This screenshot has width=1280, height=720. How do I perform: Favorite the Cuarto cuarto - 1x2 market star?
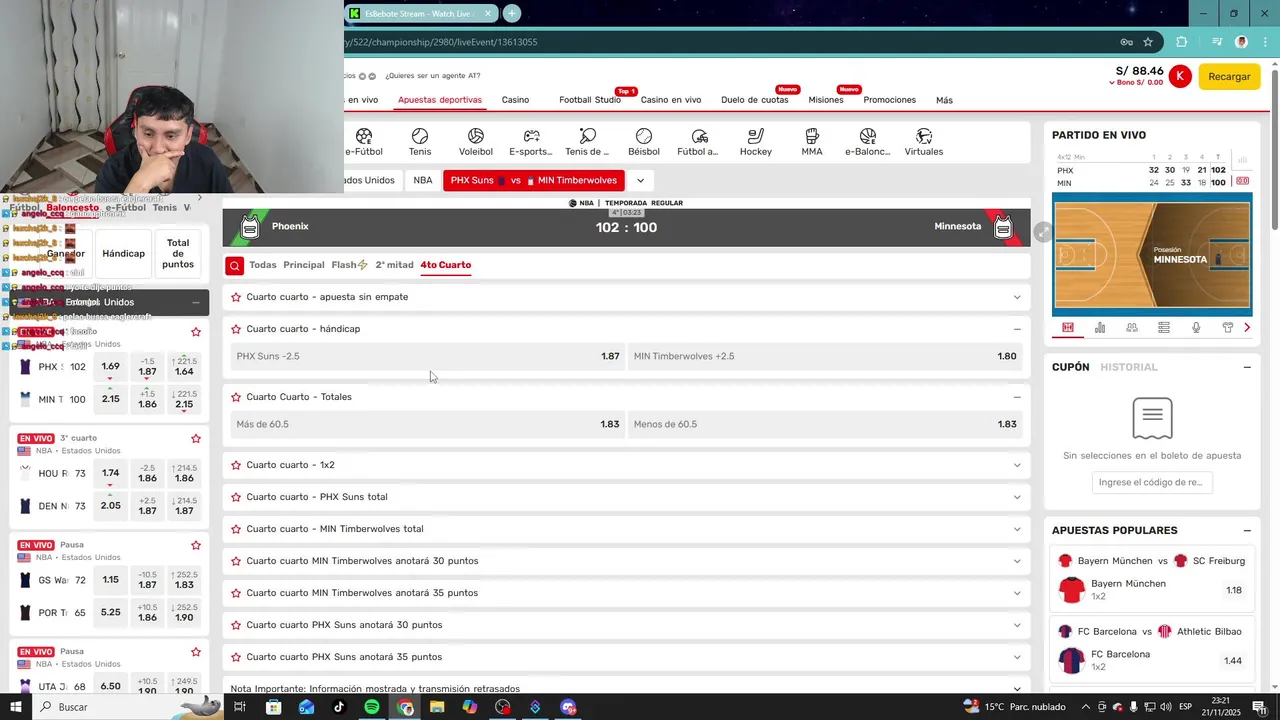pyautogui.click(x=236, y=465)
